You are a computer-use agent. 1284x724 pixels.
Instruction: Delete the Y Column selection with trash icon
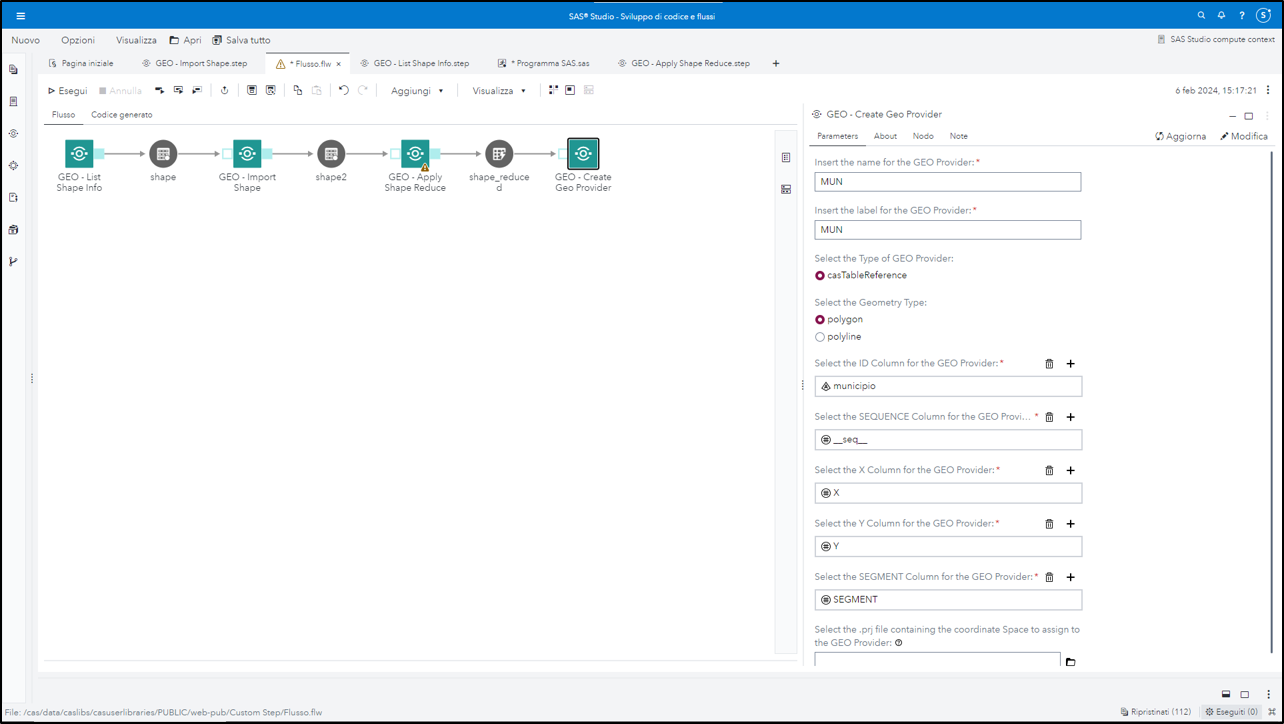pos(1049,524)
